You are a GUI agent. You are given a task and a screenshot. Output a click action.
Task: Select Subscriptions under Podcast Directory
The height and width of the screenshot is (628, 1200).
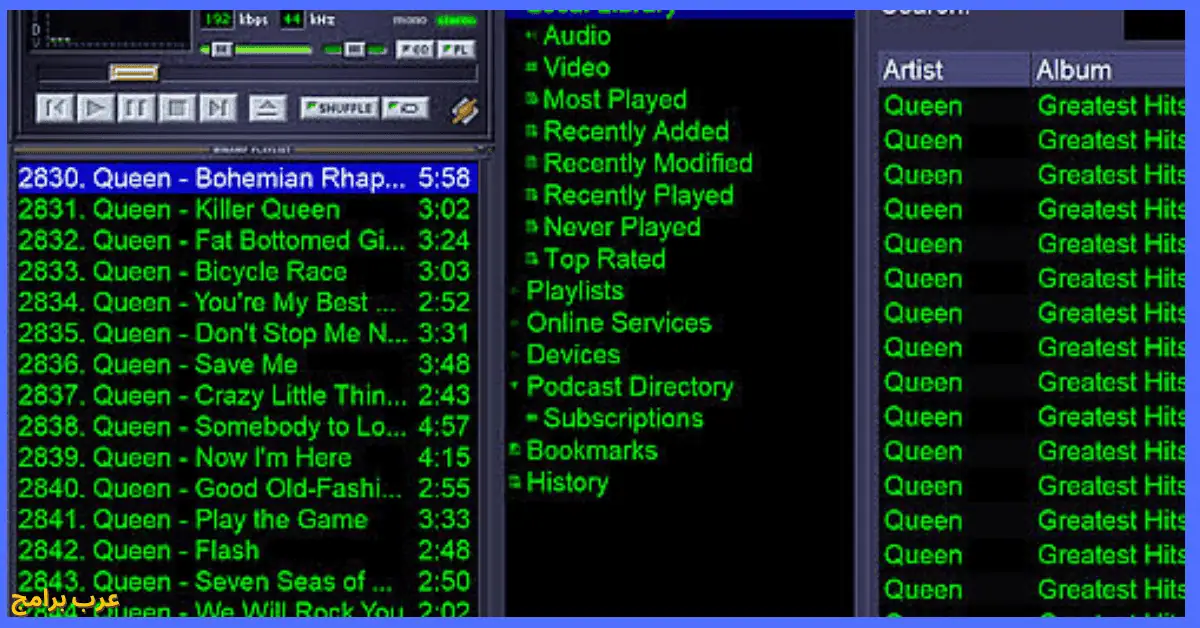(x=623, y=419)
